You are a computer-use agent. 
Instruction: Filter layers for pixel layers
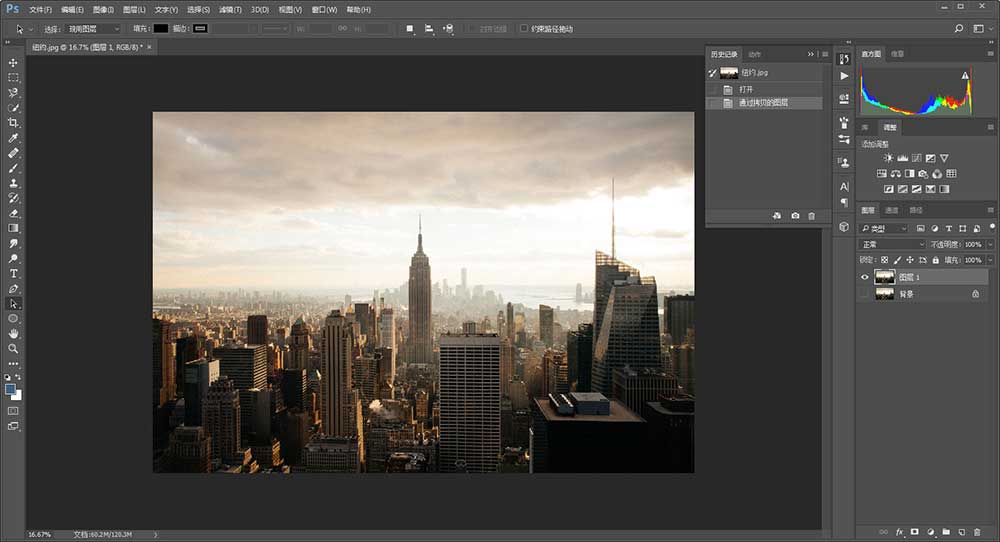pyautogui.click(x=920, y=228)
